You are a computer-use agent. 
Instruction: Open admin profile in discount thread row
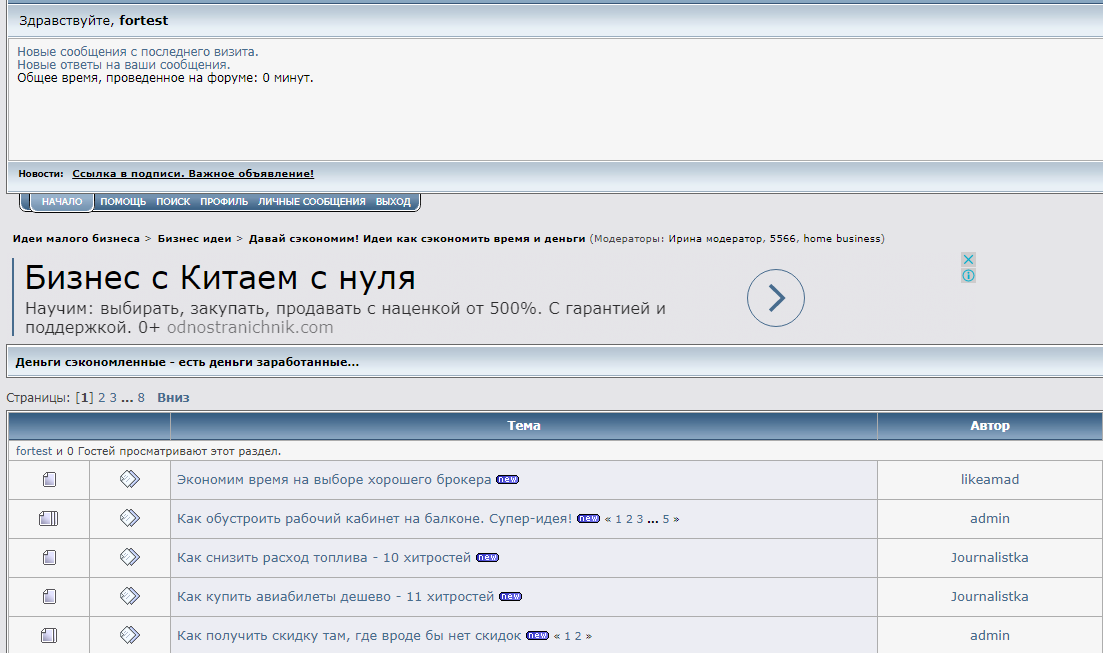990,635
